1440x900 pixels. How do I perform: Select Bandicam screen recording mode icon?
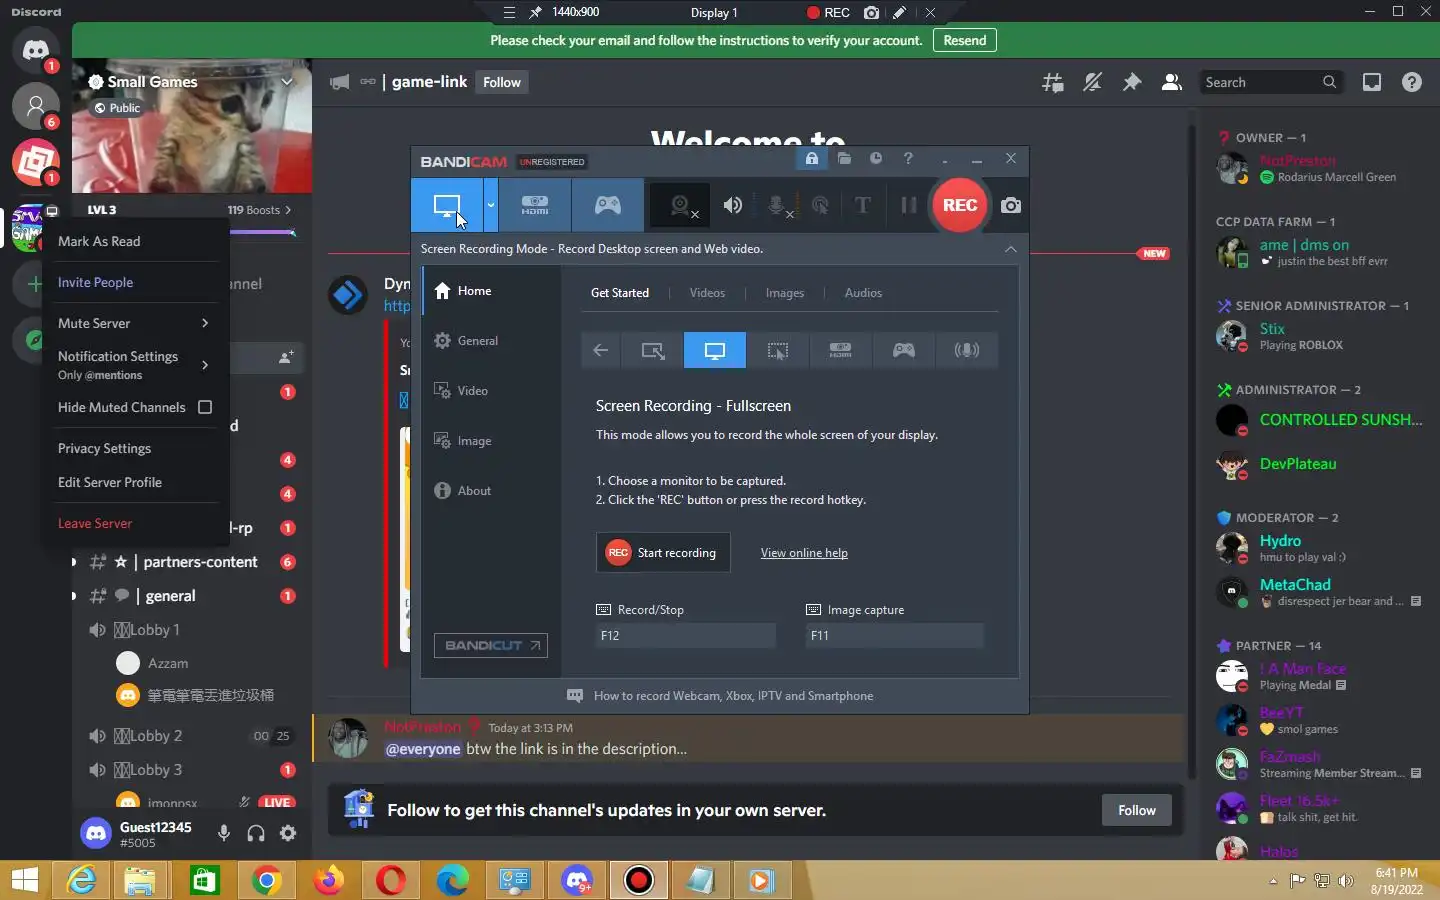(447, 205)
